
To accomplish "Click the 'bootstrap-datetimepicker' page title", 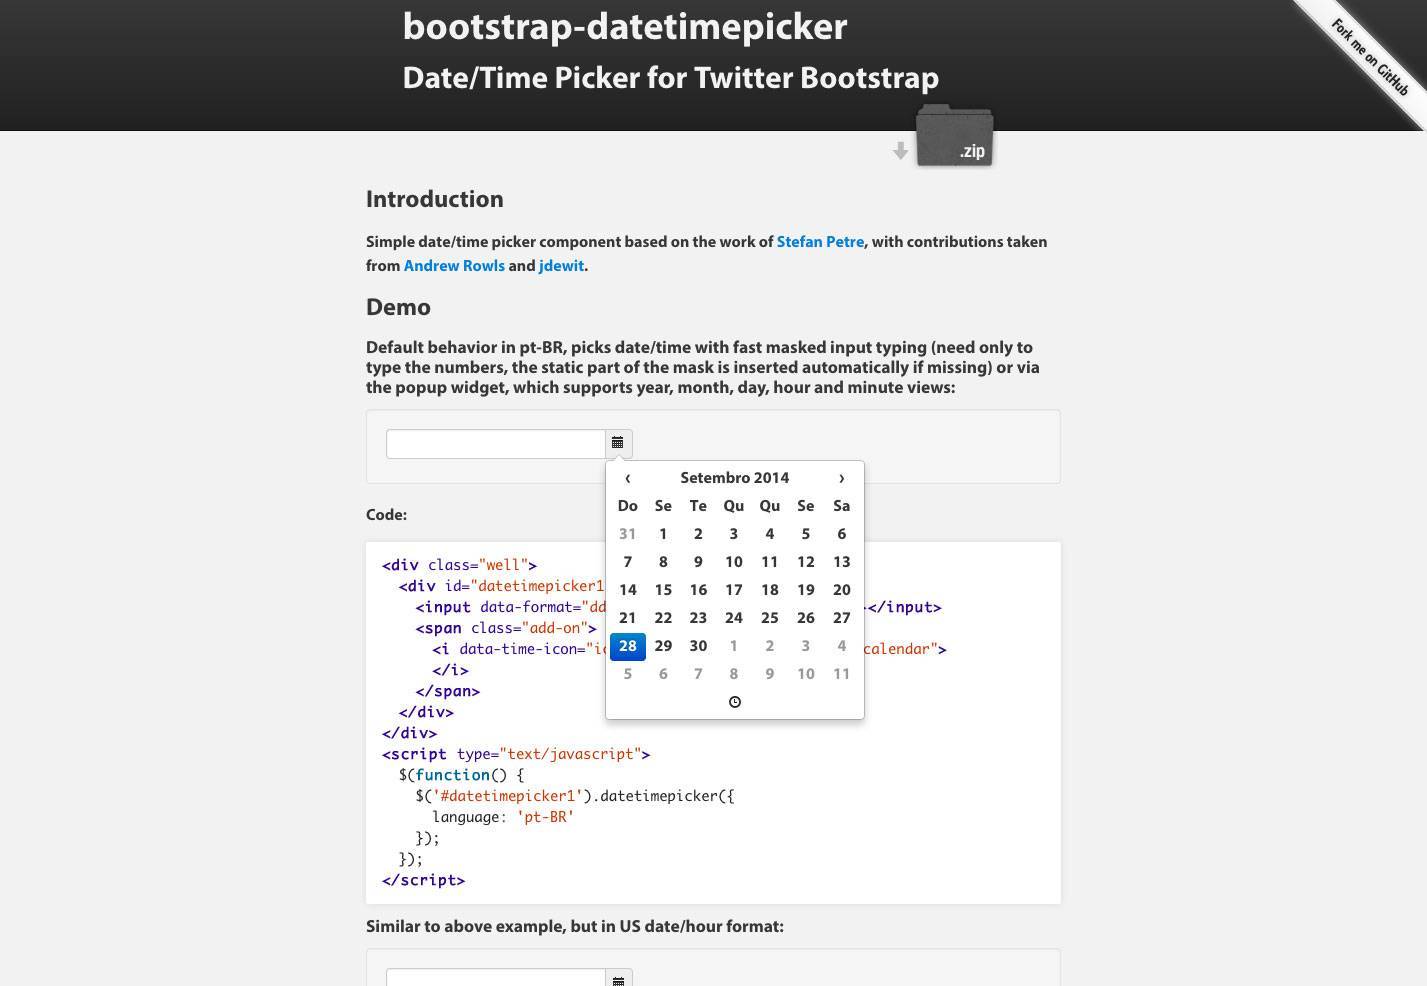I will [625, 26].
